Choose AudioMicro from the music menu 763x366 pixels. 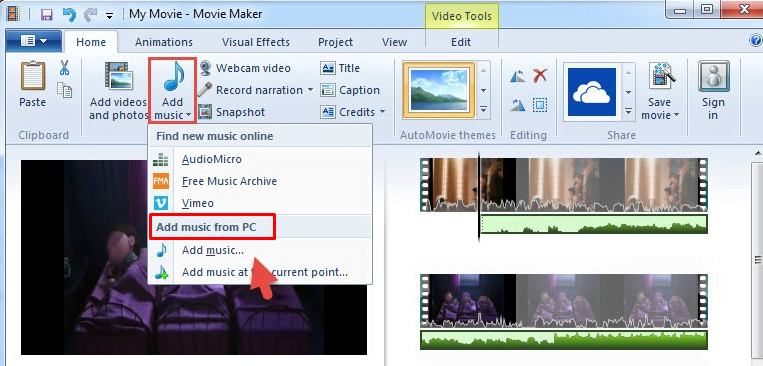click(260, 159)
